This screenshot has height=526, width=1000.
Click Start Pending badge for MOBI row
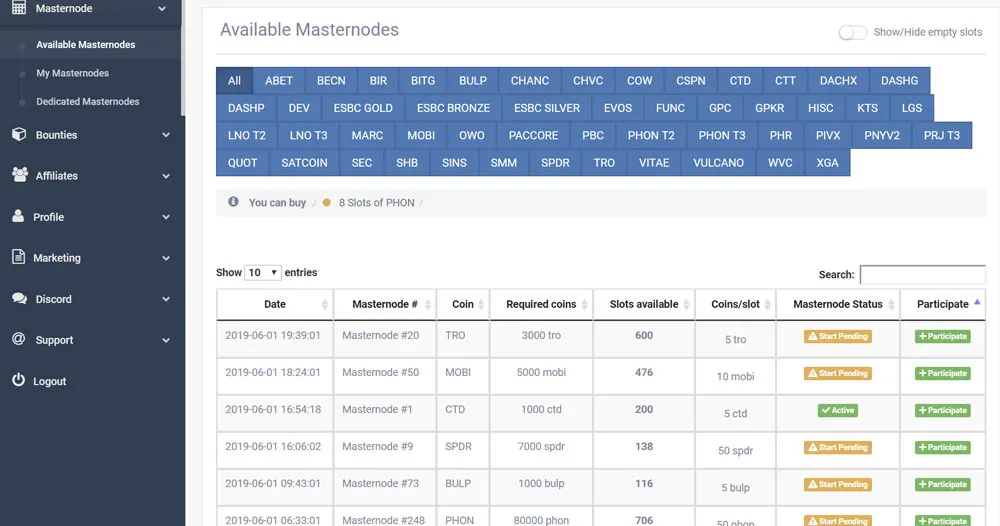837,373
